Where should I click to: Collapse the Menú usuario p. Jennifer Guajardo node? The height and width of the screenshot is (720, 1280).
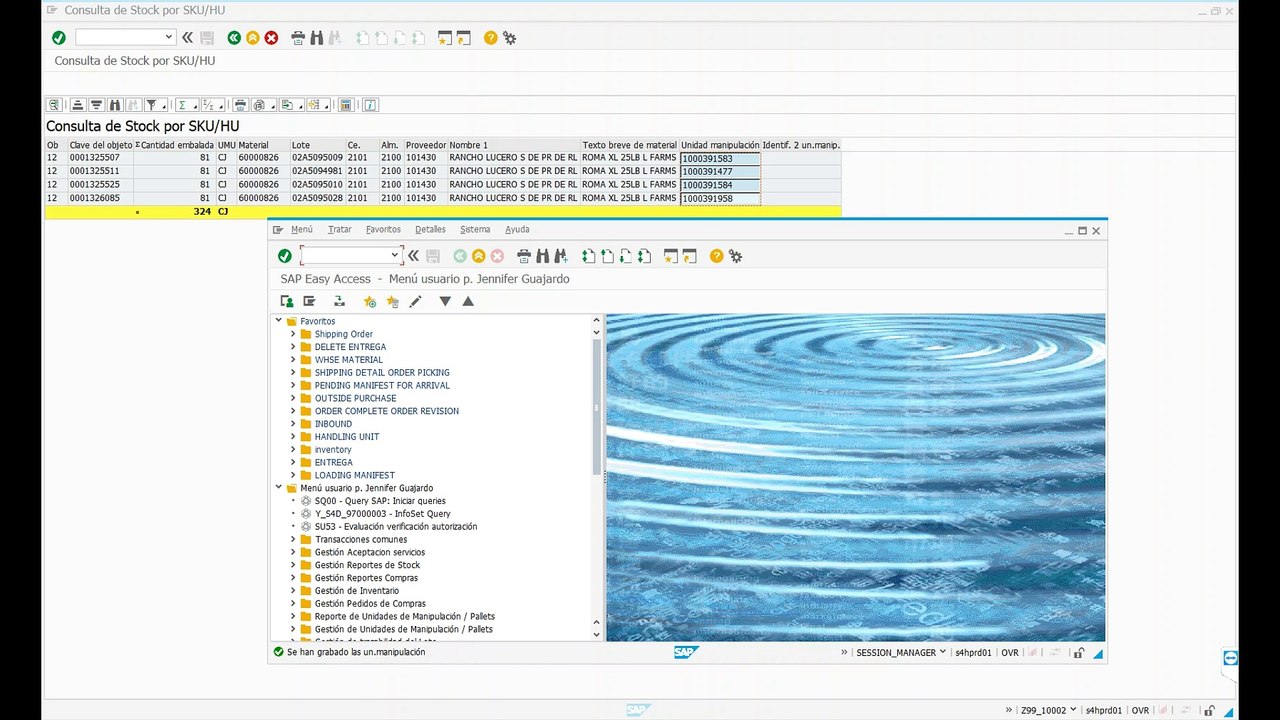[279, 488]
